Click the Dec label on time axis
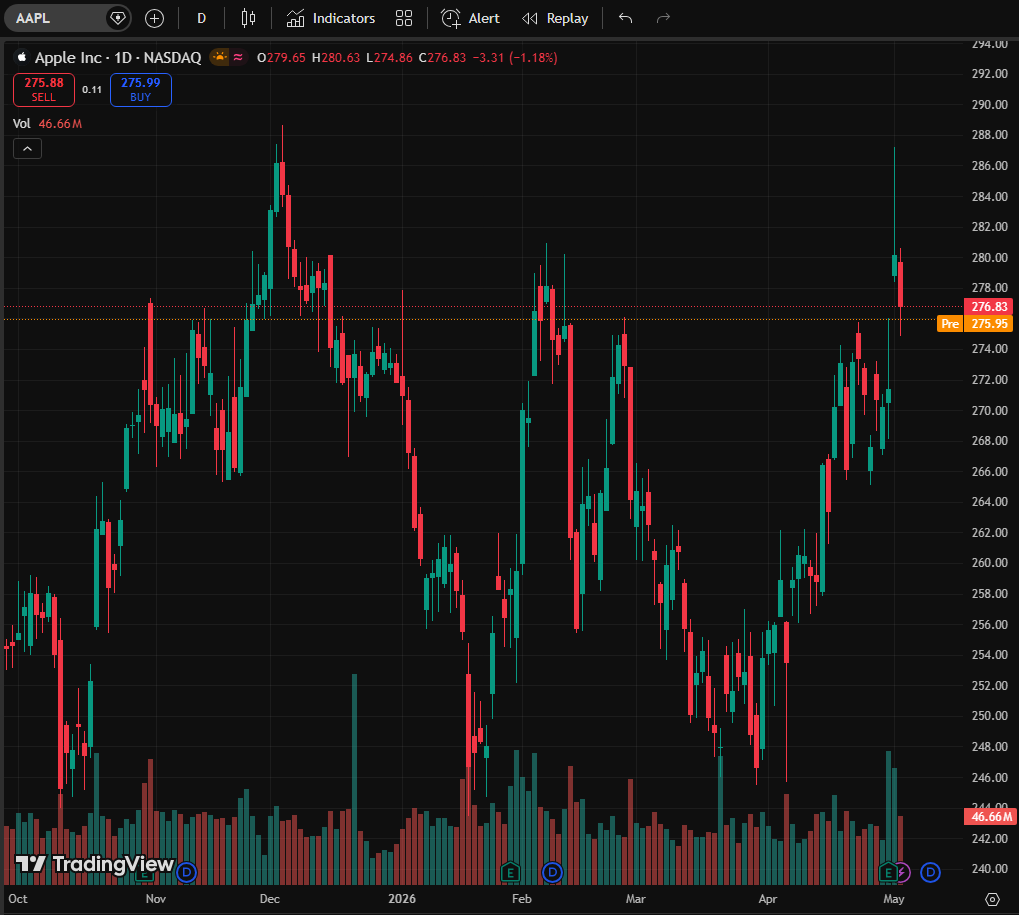Screen dimensions: 1019x915 [270, 899]
